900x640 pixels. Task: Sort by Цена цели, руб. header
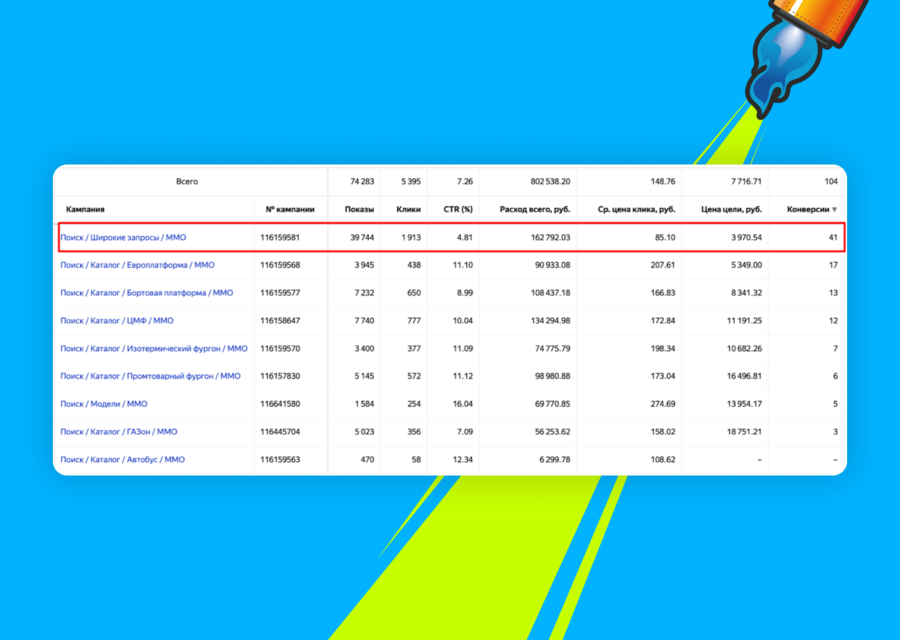(731, 210)
